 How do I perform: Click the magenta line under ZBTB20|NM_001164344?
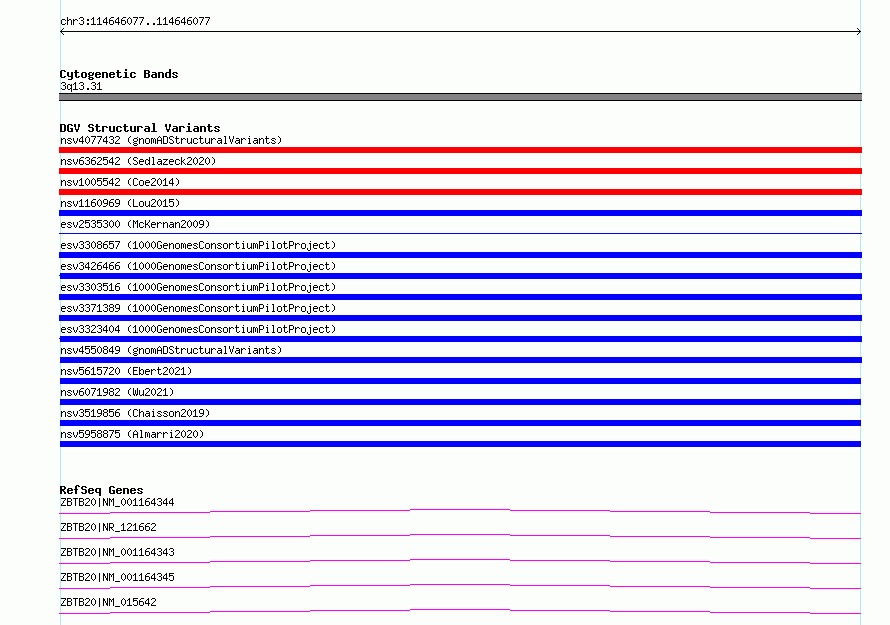point(460,511)
